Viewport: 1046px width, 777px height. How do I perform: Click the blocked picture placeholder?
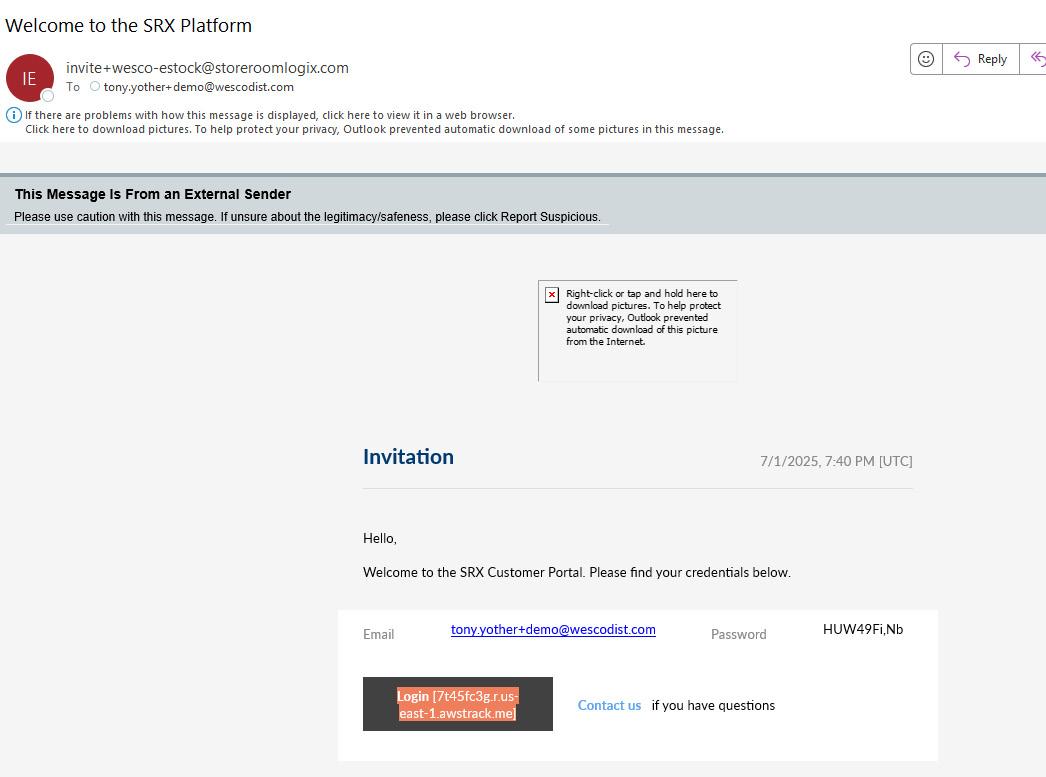tap(638, 331)
